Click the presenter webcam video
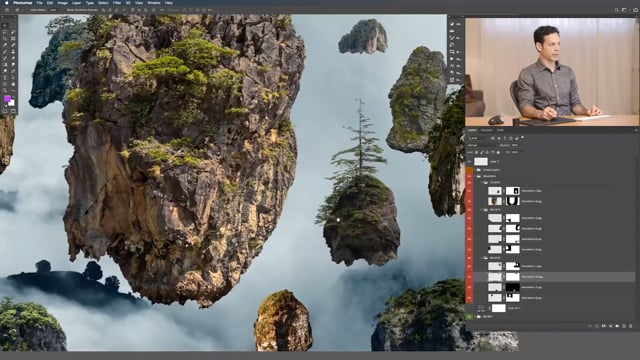640x360 pixels. coord(552,72)
